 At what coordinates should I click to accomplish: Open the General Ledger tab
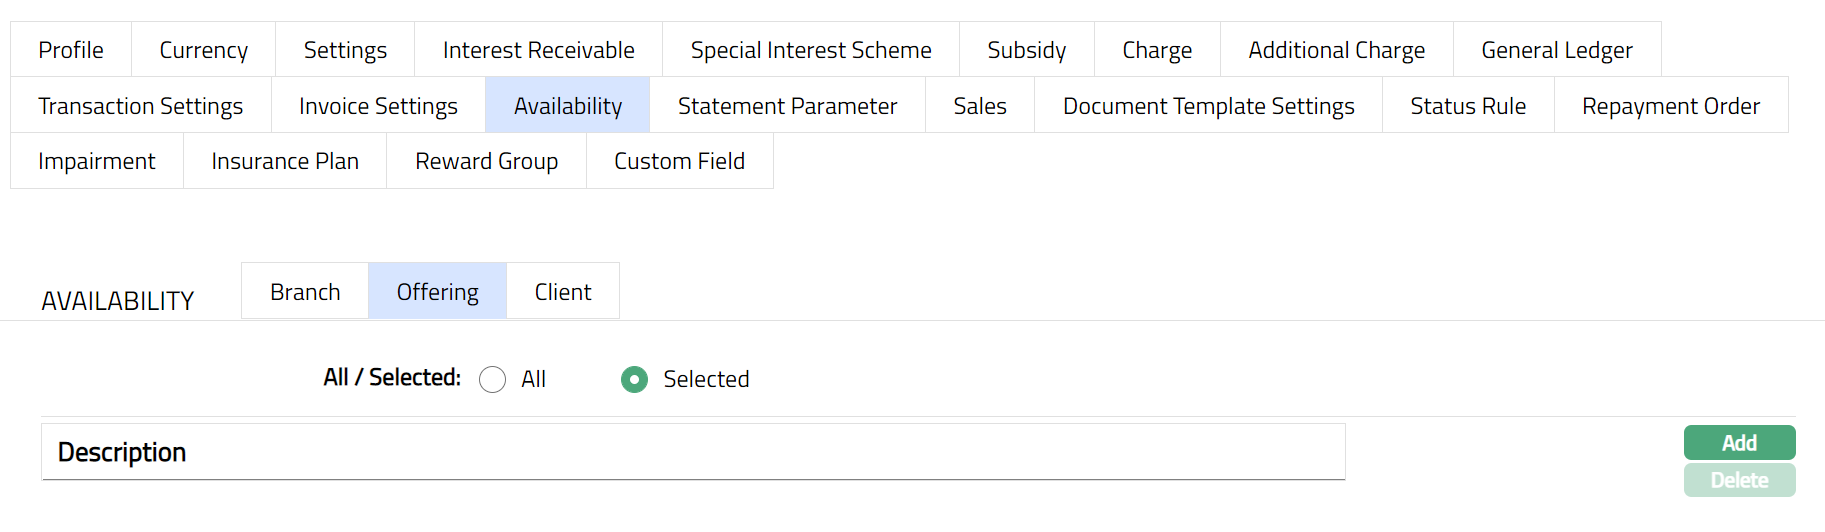1556,50
